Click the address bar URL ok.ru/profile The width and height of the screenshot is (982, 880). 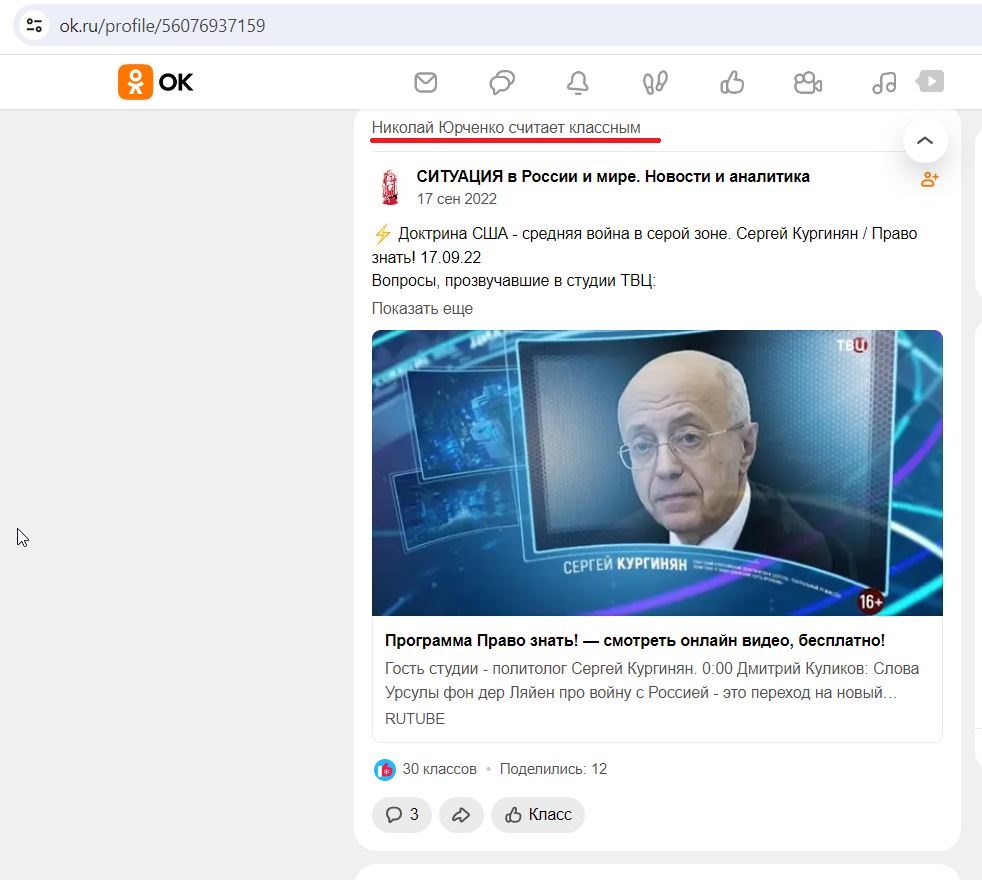point(162,26)
